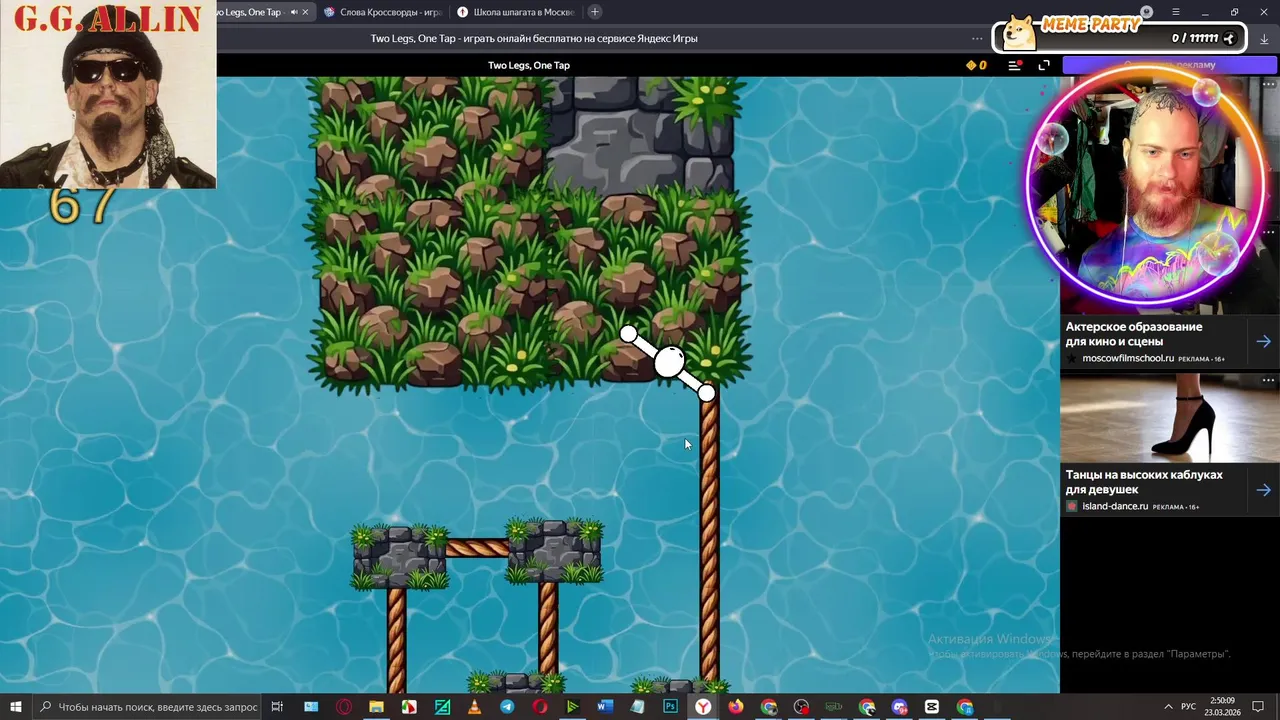Screen dimensions: 1280x720
Task: Click the white two-legged character in game
Action: [668, 362]
